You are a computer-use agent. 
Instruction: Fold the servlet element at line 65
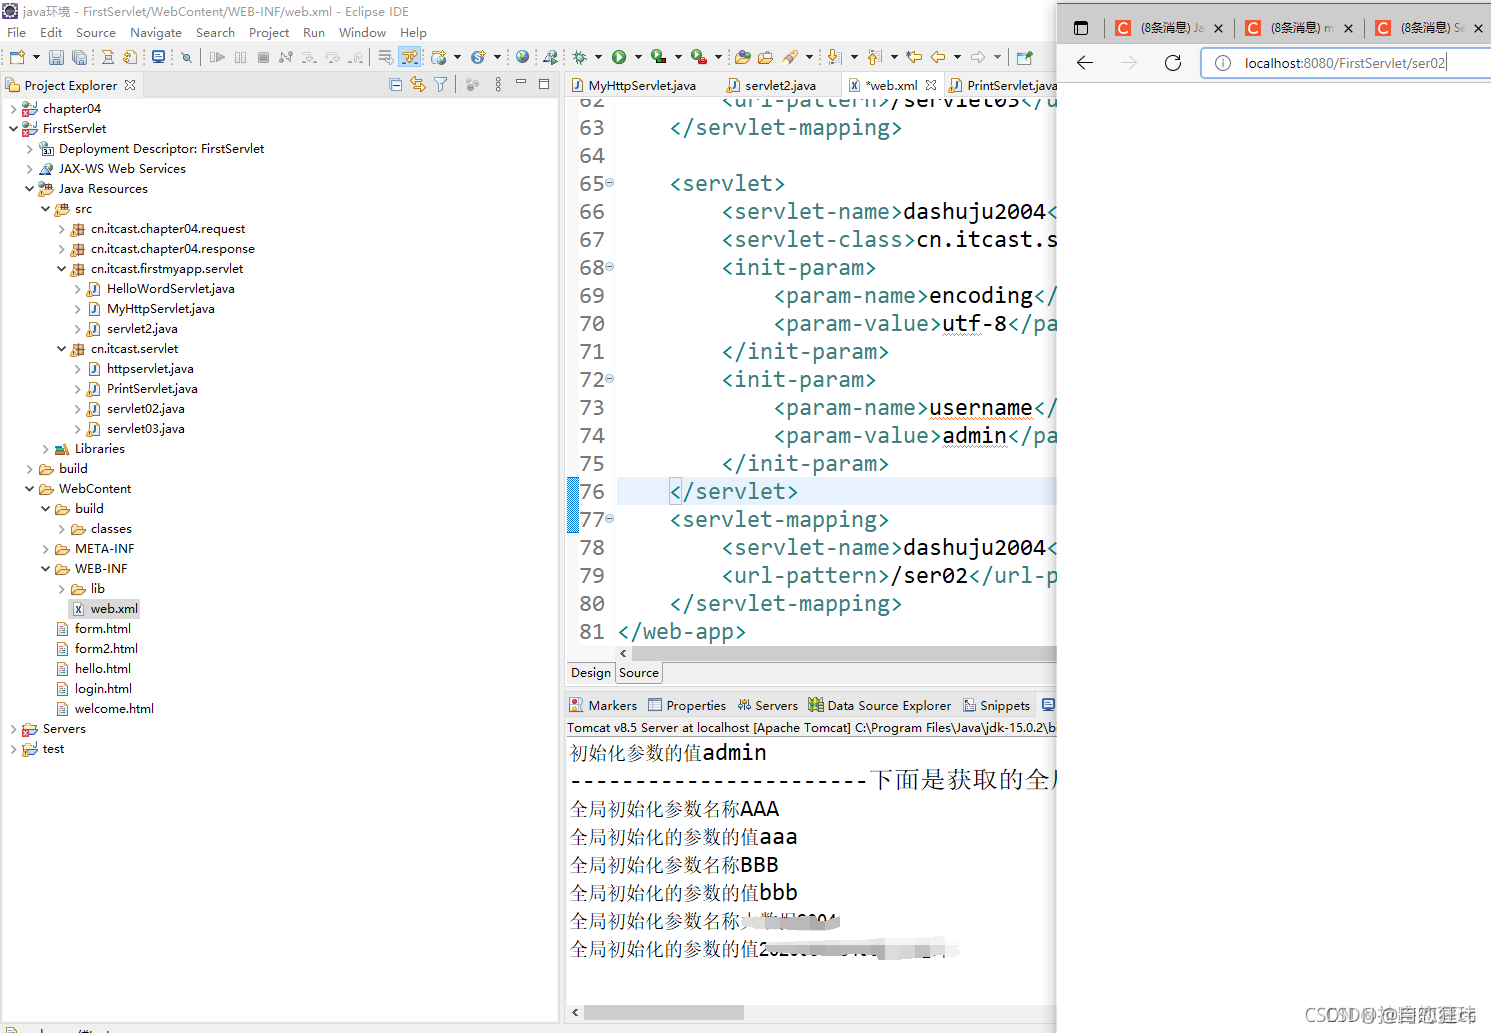(609, 183)
